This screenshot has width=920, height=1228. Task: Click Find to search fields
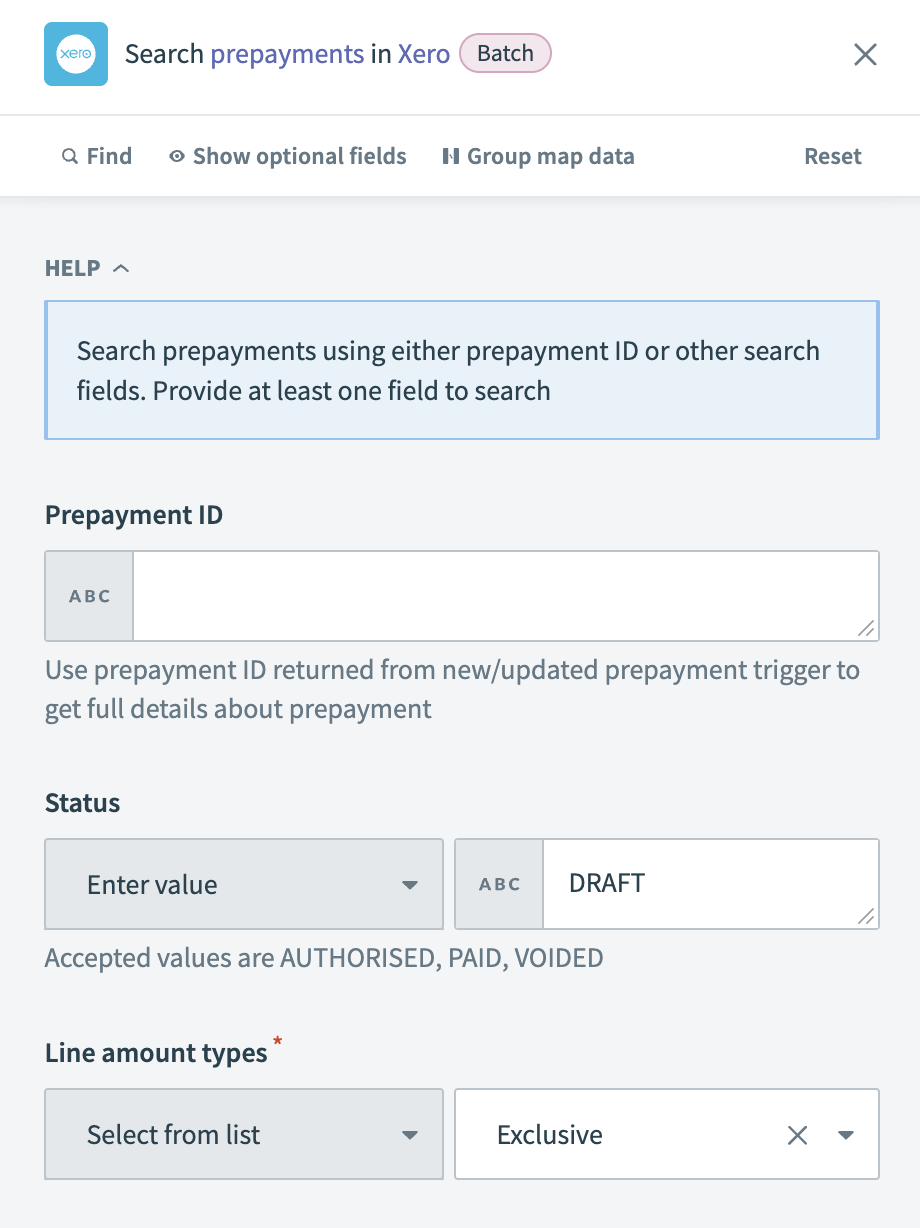[x=97, y=156]
